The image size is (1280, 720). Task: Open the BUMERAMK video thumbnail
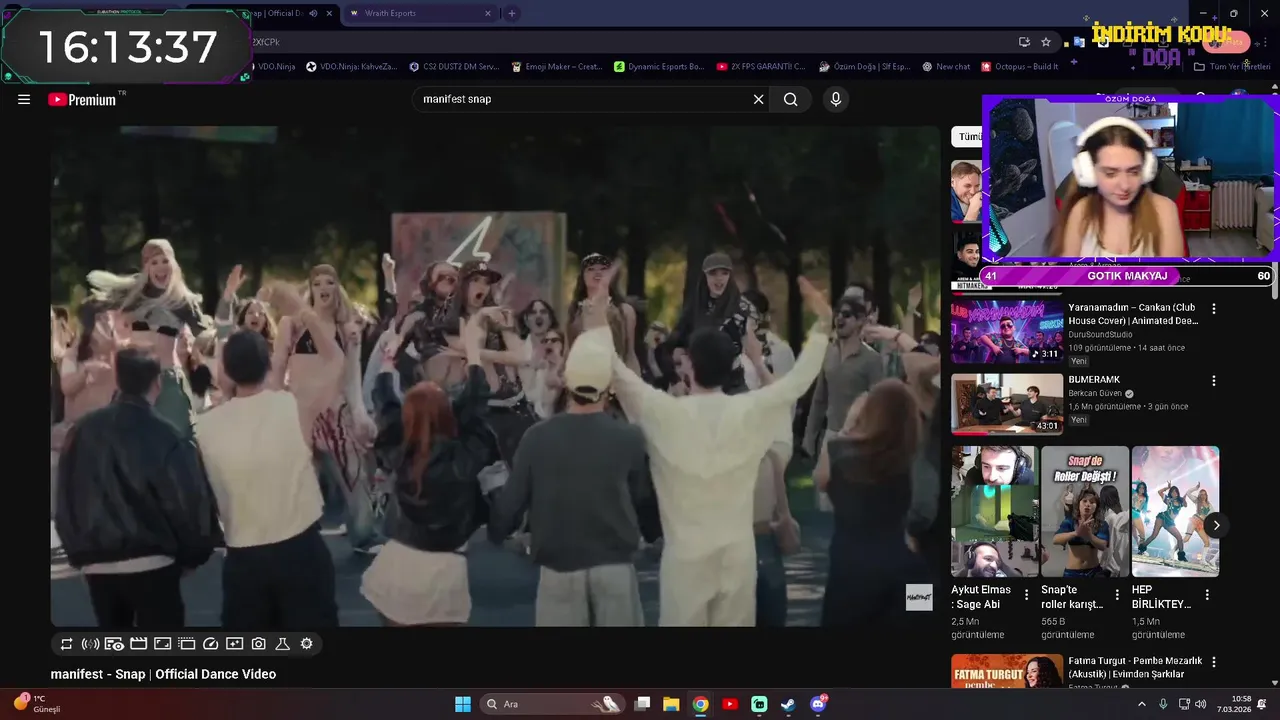tap(1007, 404)
